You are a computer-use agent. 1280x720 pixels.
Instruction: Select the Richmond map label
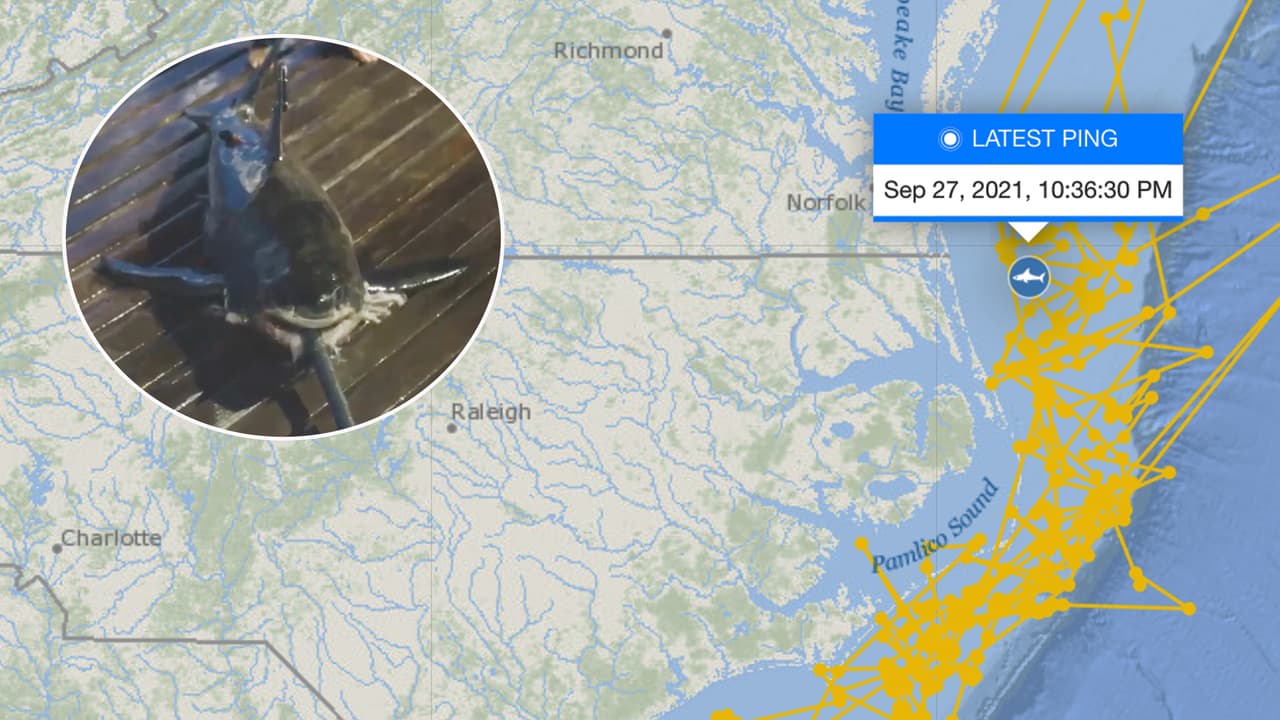(x=609, y=50)
